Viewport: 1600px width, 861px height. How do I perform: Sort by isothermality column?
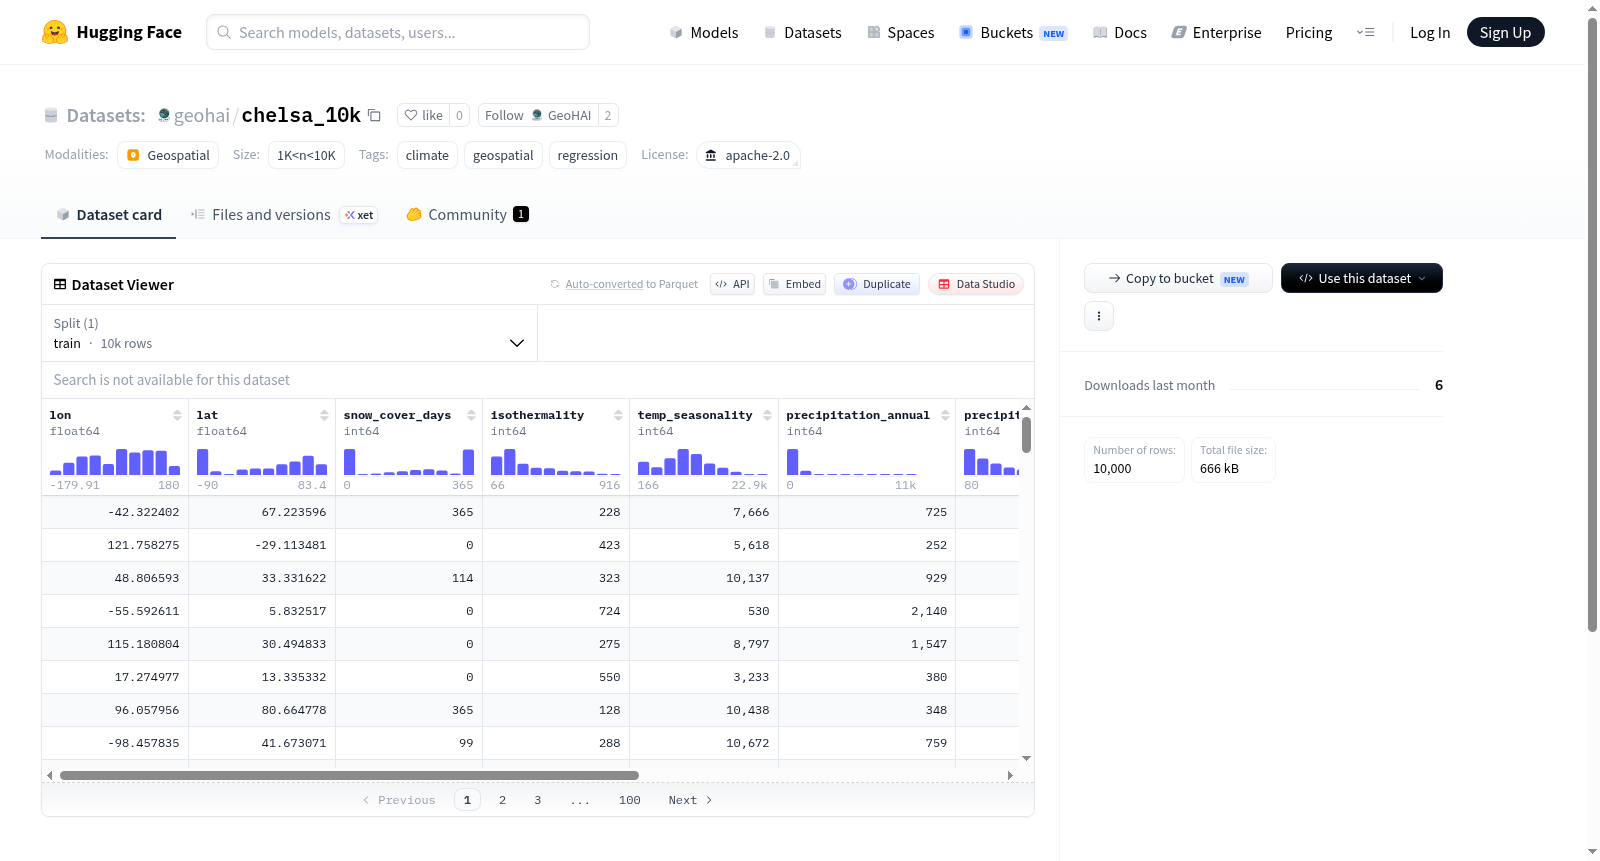(618, 415)
